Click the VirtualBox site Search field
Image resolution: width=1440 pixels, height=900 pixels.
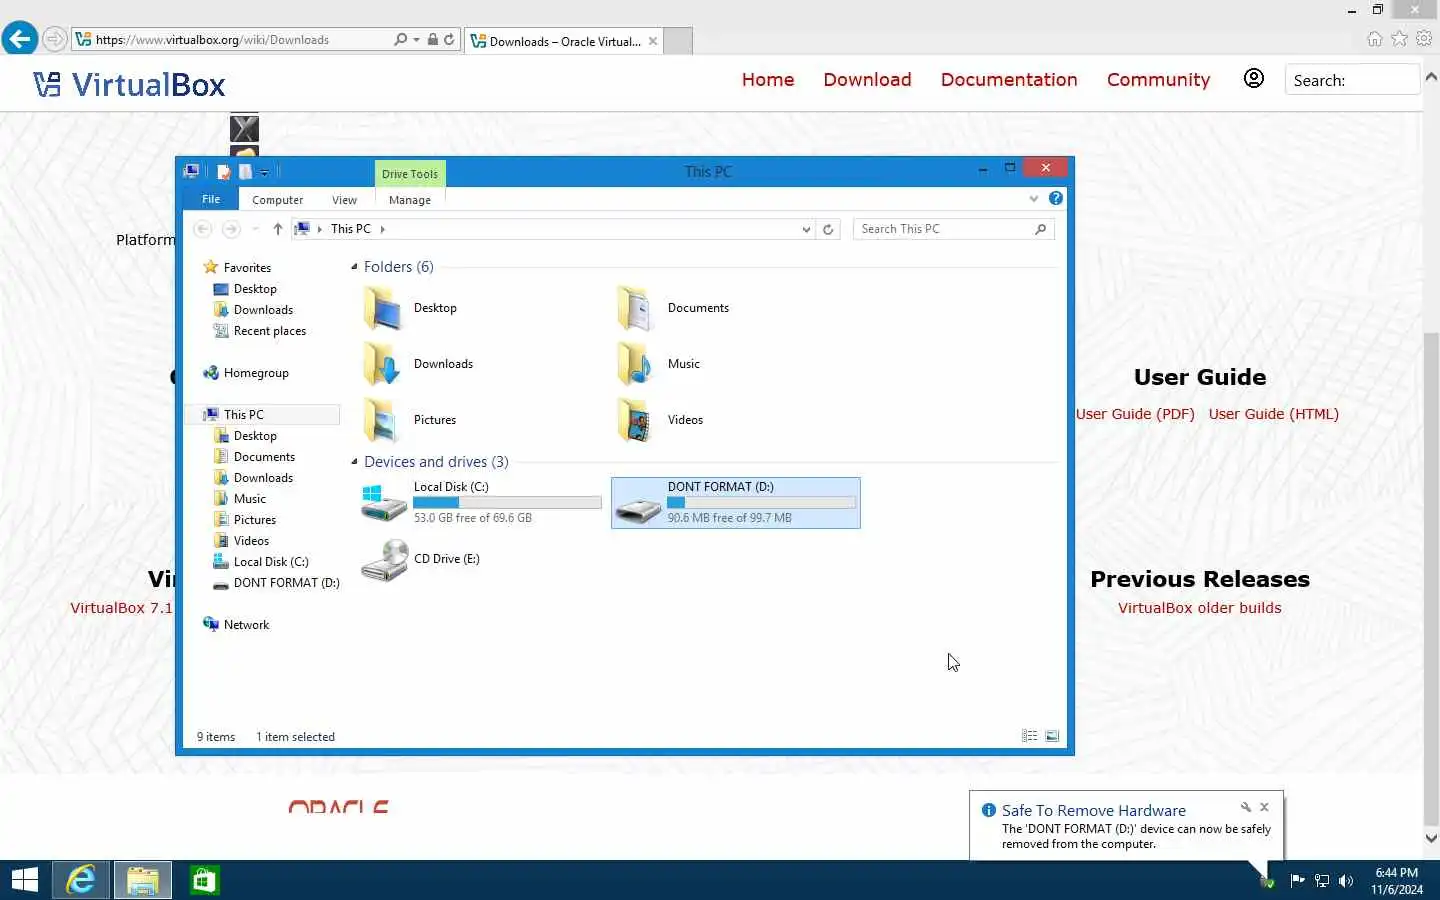(x=1352, y=80)
